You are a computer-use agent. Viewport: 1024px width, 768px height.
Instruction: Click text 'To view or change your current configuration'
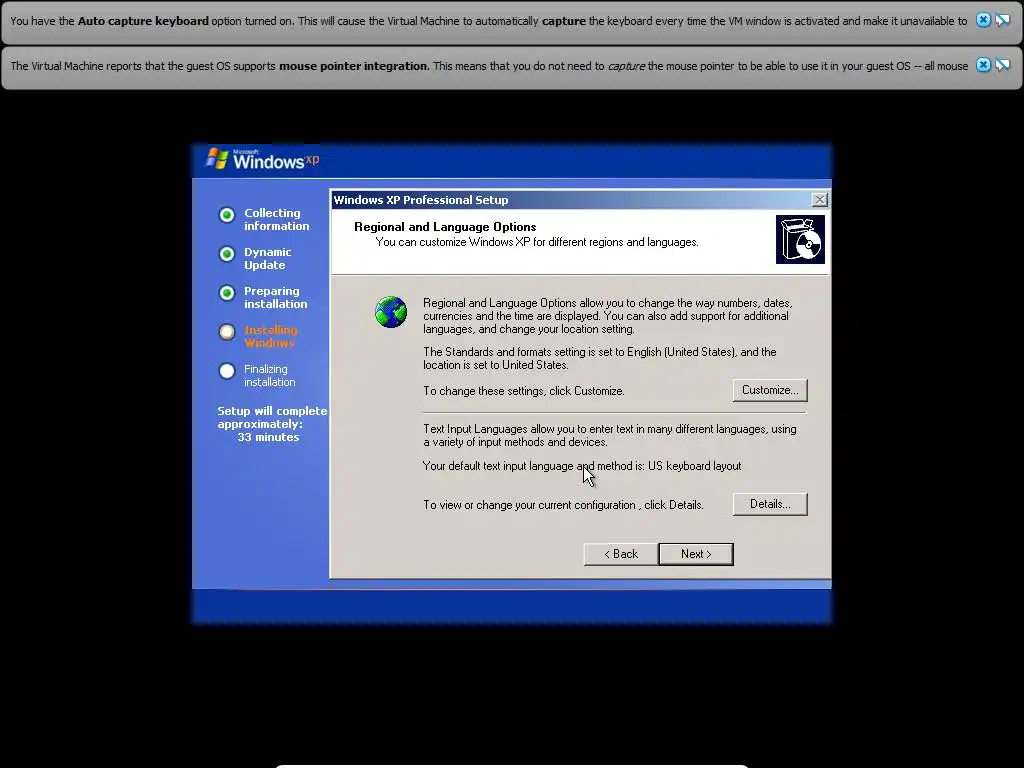(563, 505)
